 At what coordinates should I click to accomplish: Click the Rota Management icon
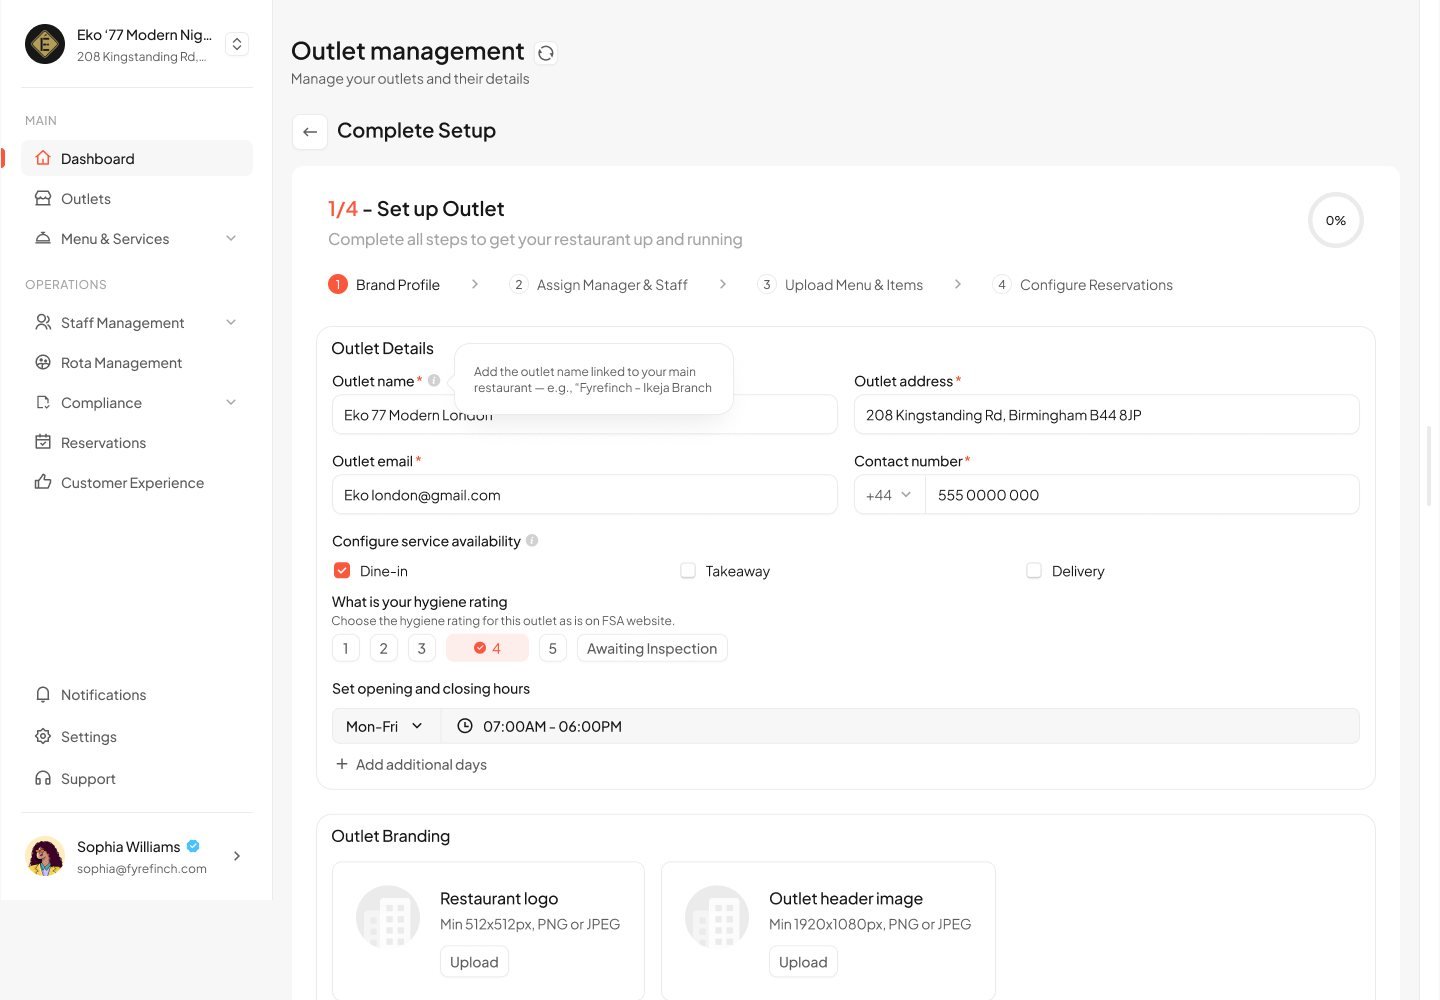tap(43, 362)
